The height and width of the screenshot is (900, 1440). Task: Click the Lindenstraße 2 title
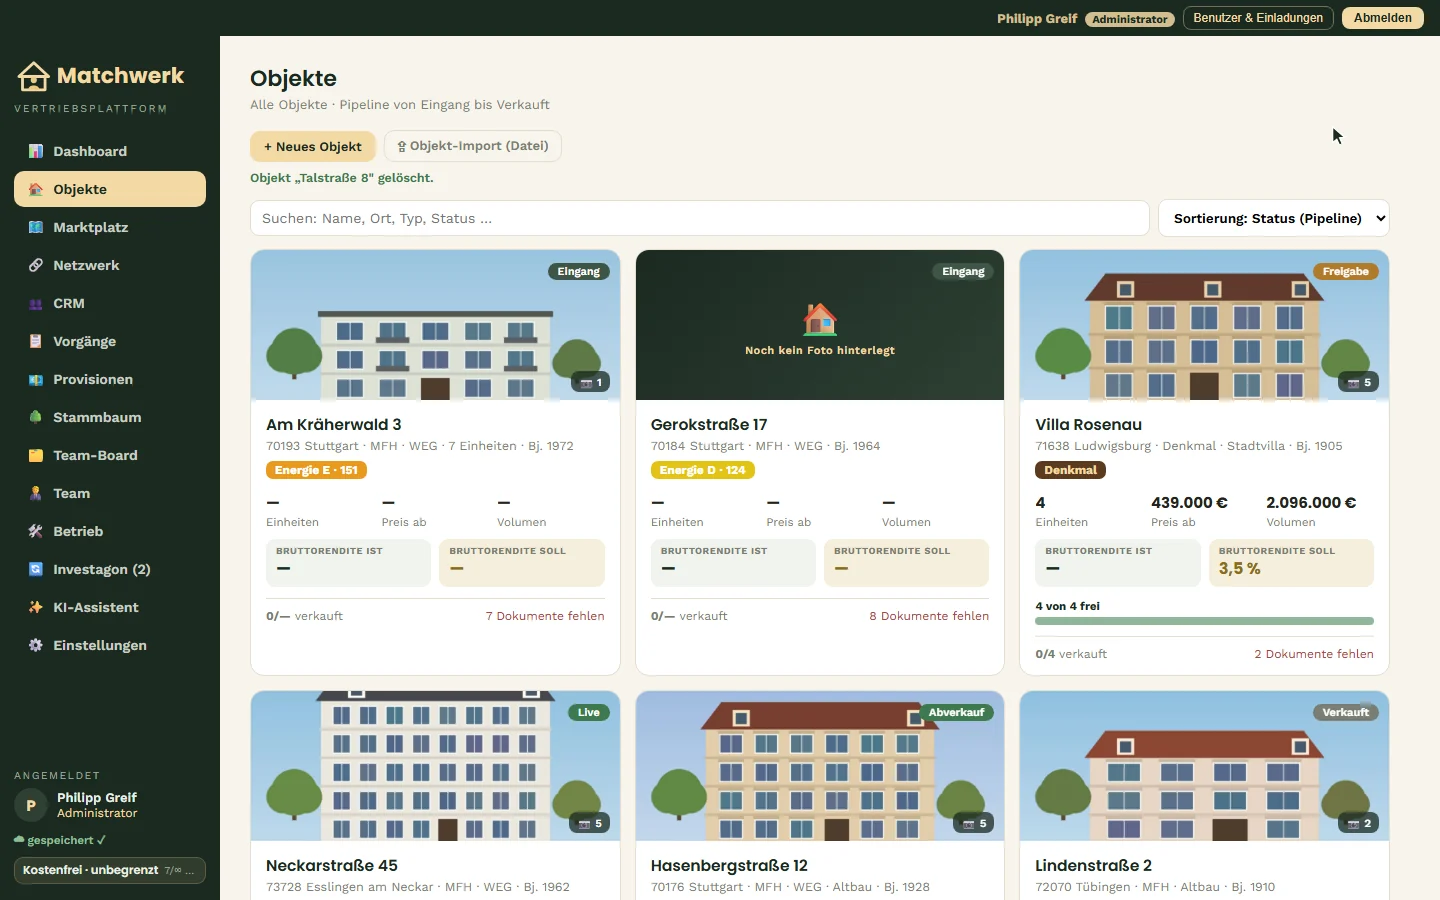tap(1093, 865)
